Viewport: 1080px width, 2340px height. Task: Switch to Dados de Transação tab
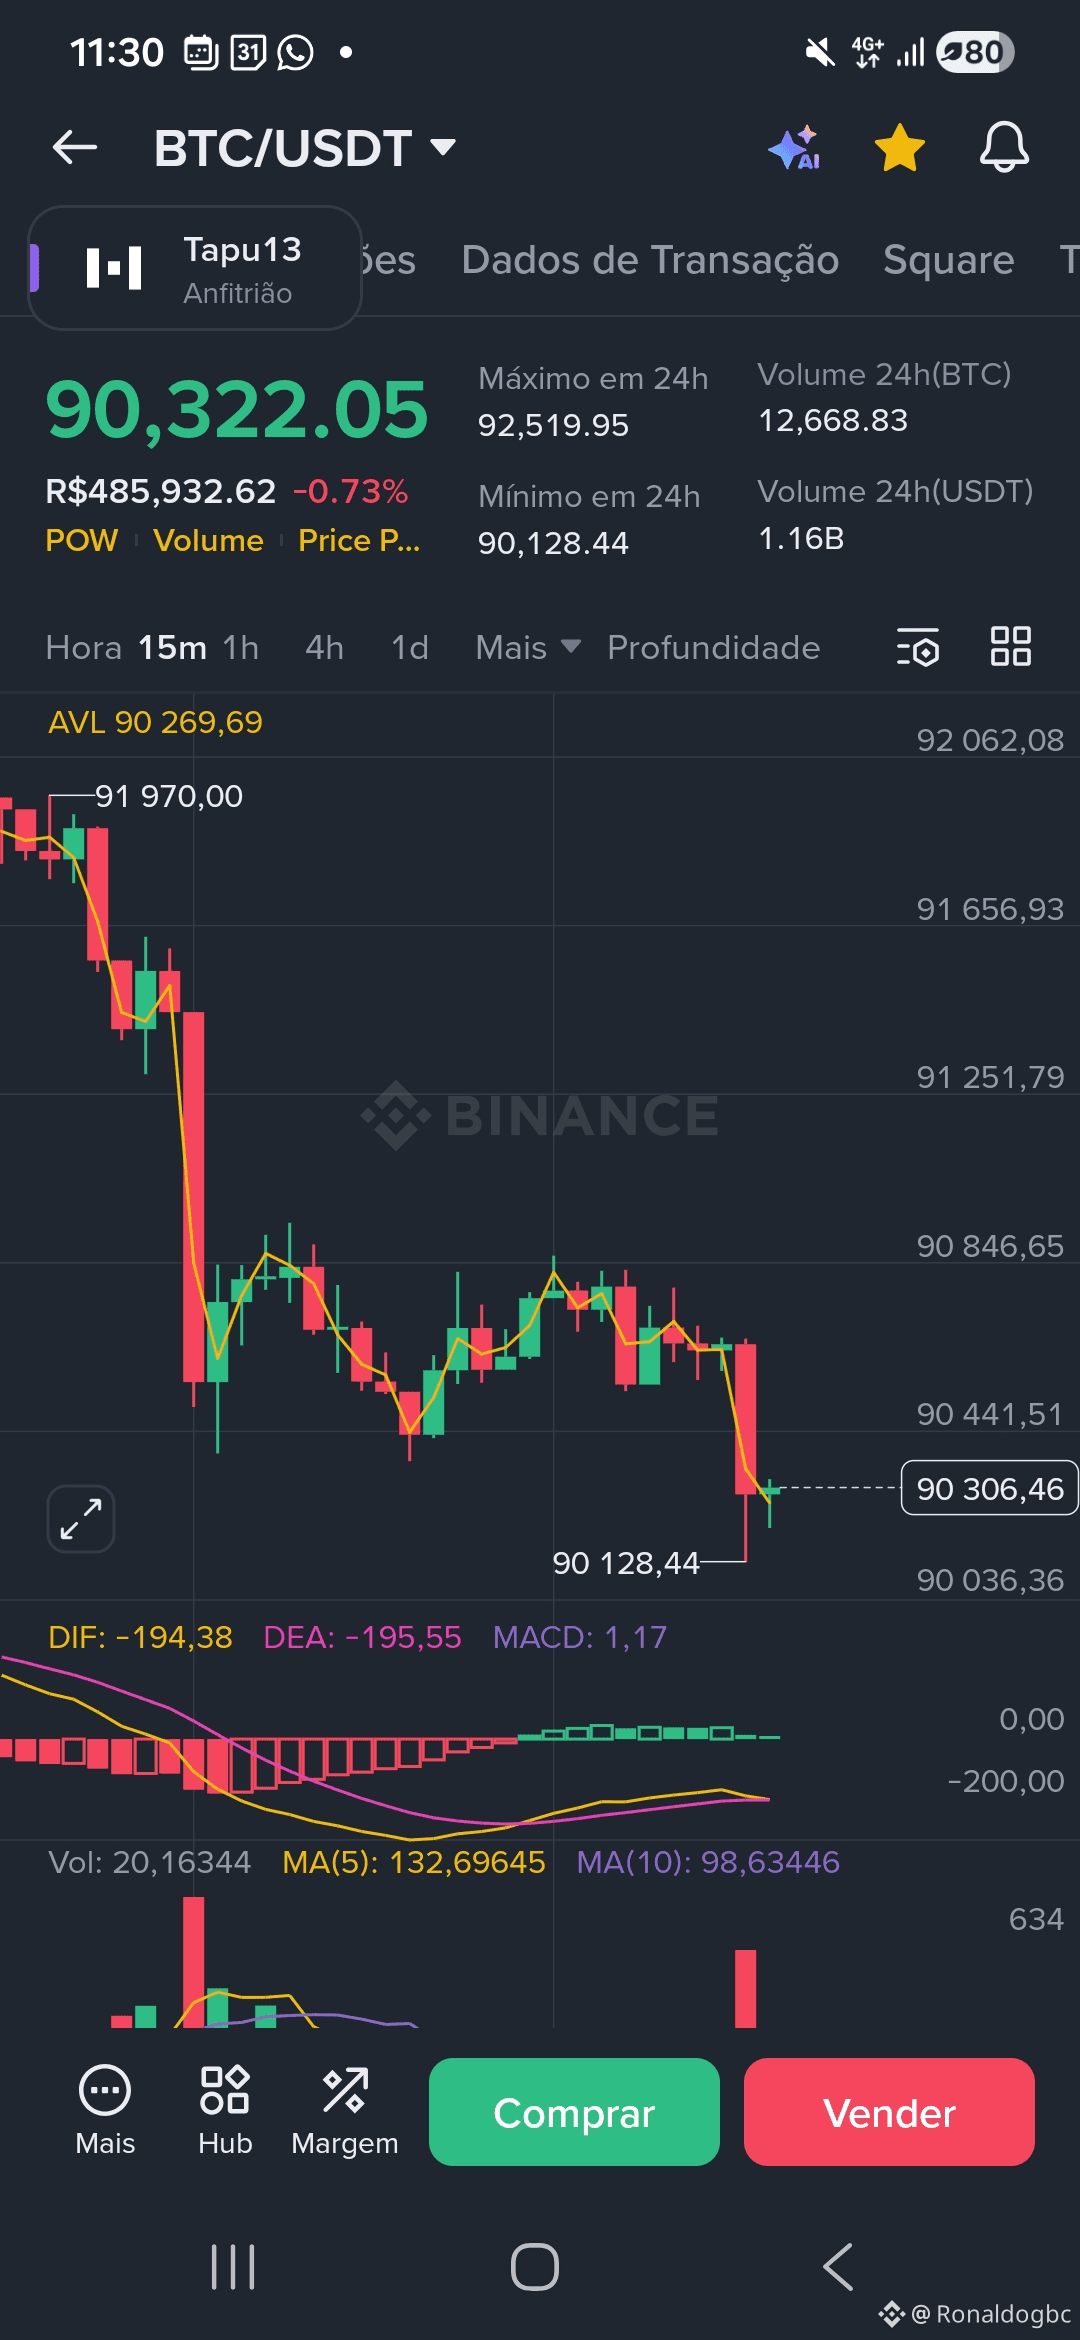650,260
